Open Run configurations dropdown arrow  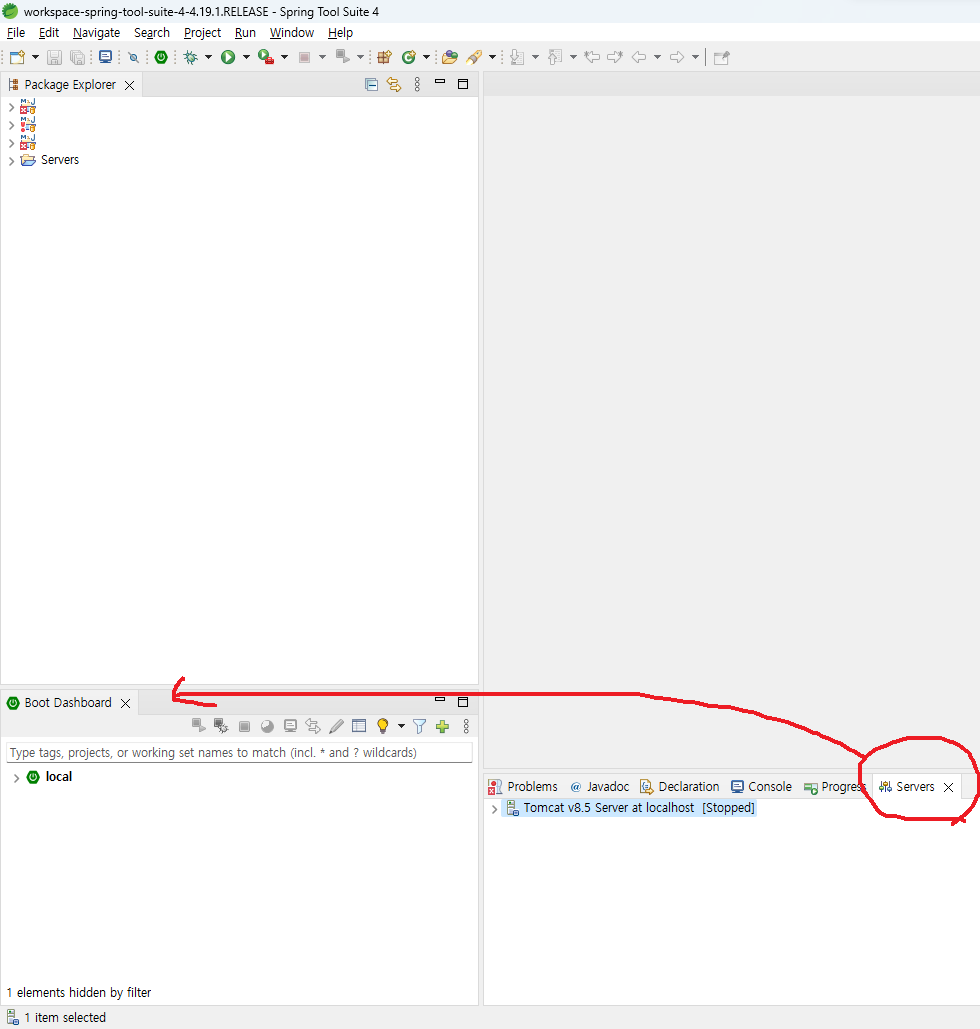coord(246,57)
